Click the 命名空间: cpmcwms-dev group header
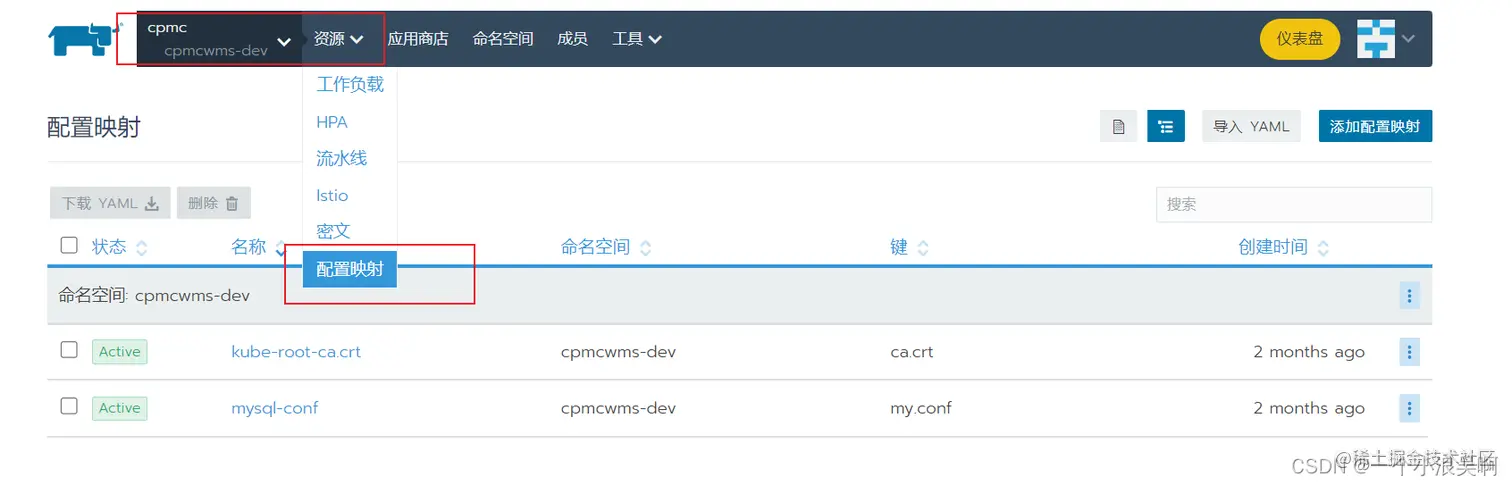1512x485 pixels. click(154, 295)
